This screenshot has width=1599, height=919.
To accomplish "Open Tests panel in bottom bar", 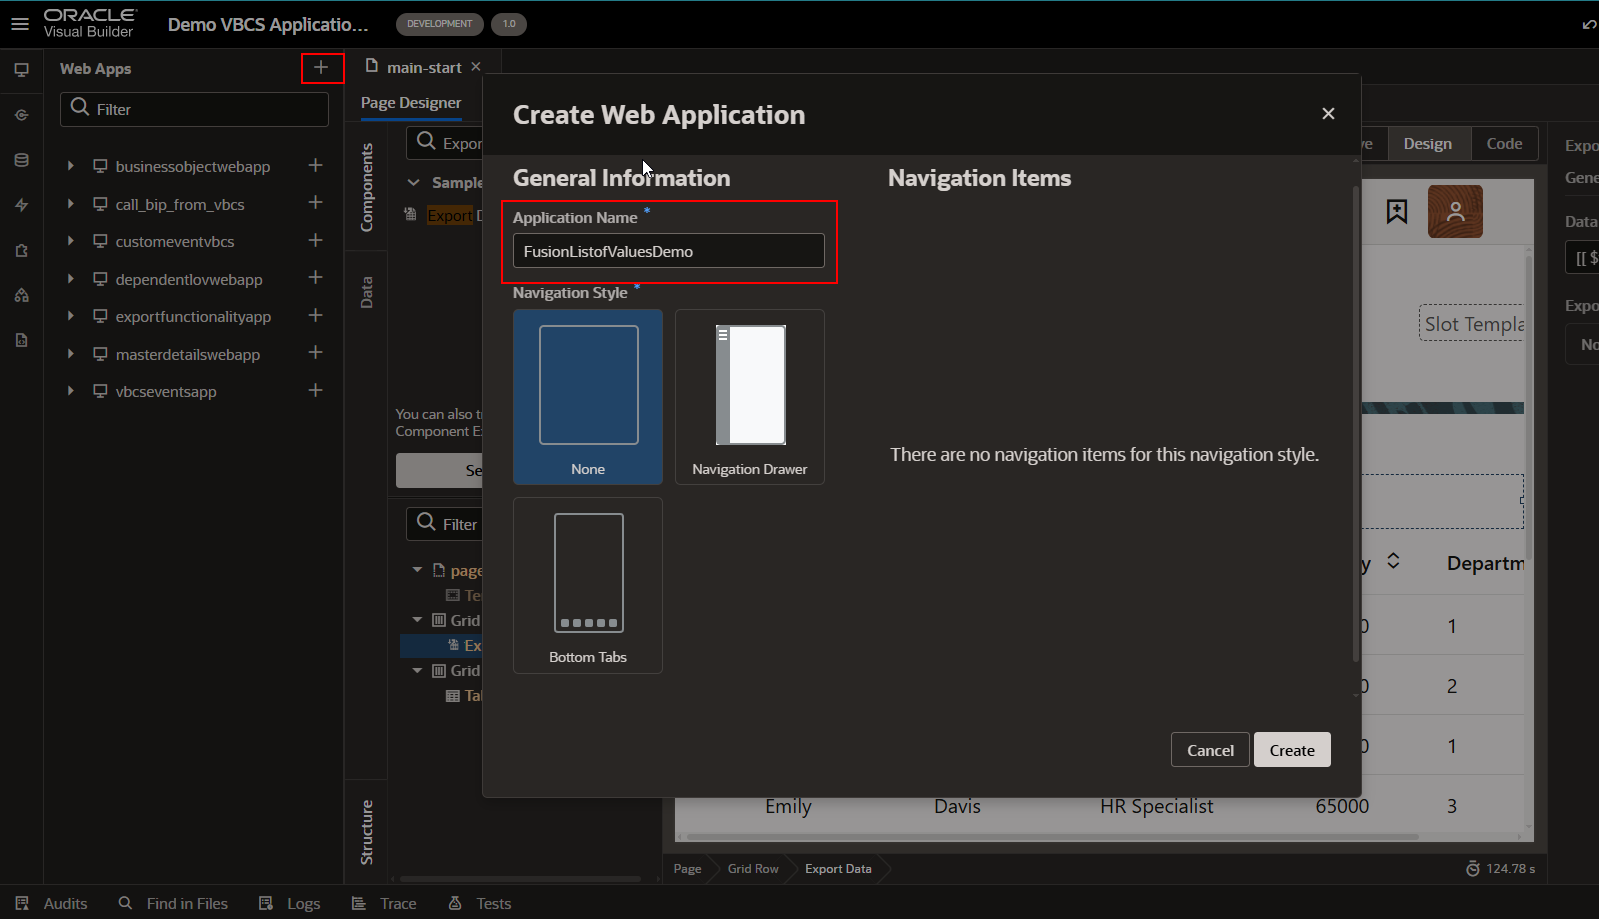I will click(480, 903).
